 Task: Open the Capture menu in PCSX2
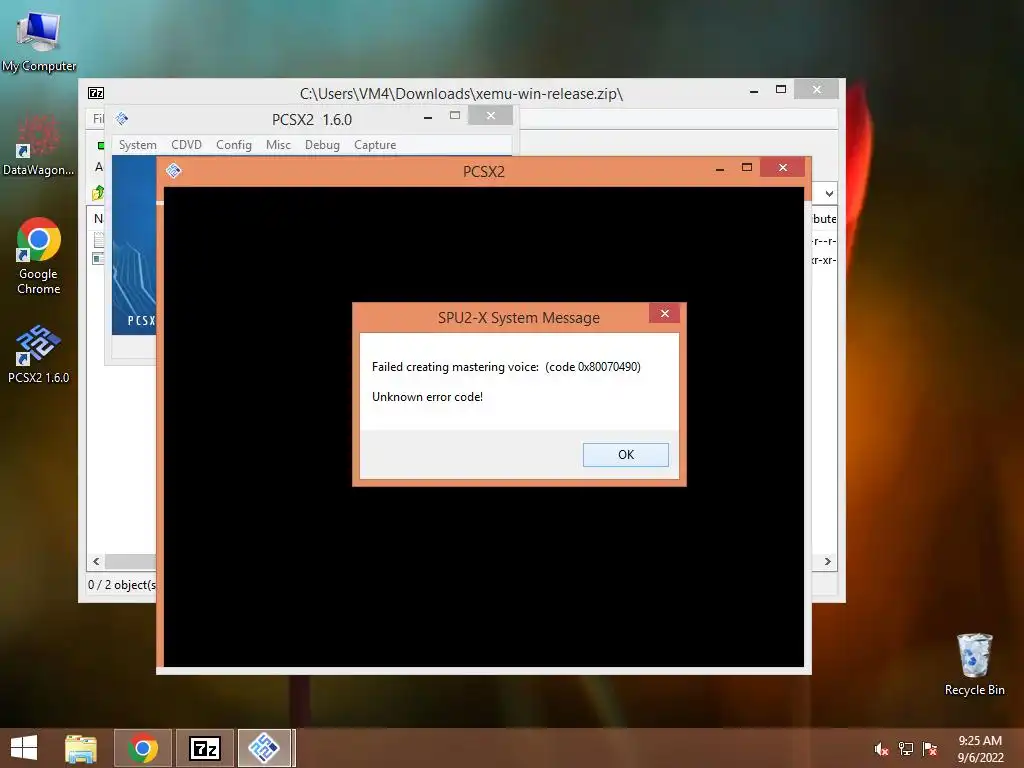click(375, 145)
